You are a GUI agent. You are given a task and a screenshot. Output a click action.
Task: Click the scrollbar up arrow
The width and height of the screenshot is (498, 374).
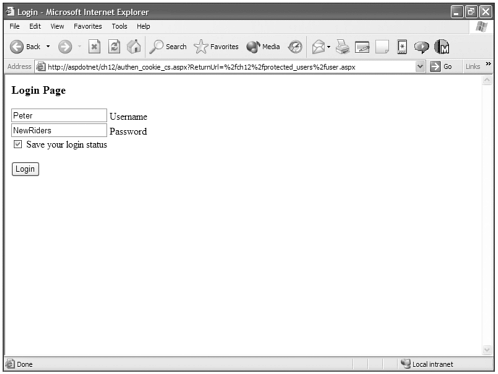coord(487,80)
